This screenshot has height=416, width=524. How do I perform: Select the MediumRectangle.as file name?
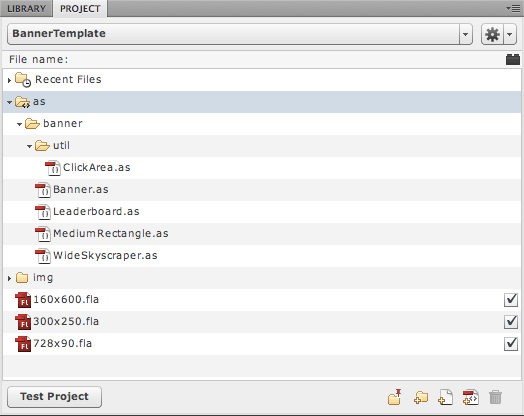coord(111,234)
